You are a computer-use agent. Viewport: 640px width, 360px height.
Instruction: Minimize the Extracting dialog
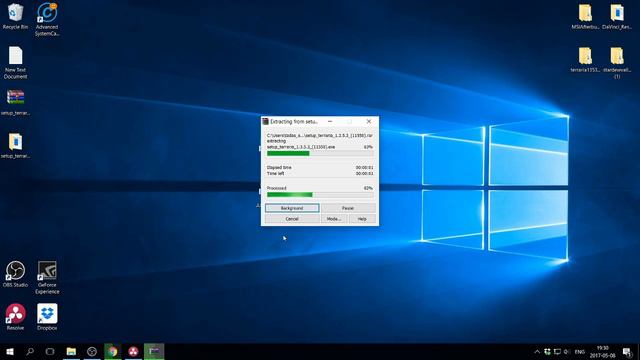pyautogui.click(x=330, y=122)
